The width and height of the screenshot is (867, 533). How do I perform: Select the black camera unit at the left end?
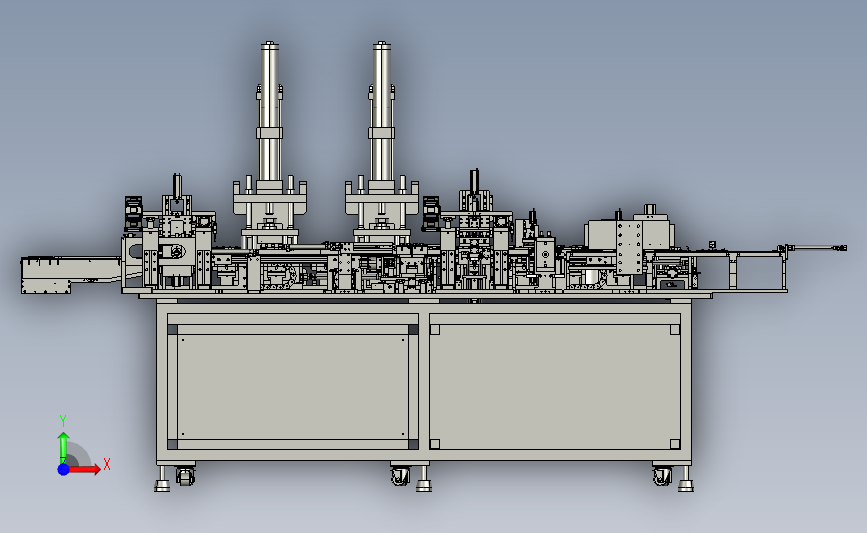tap(133, 213)
